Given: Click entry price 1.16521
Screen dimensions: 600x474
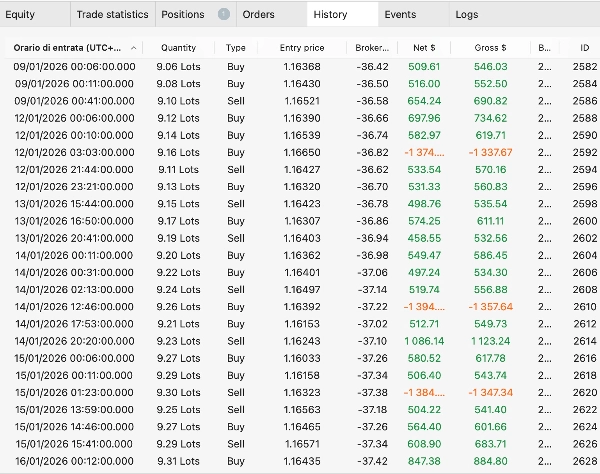Looking at the screenshot, I should [302, 101].
